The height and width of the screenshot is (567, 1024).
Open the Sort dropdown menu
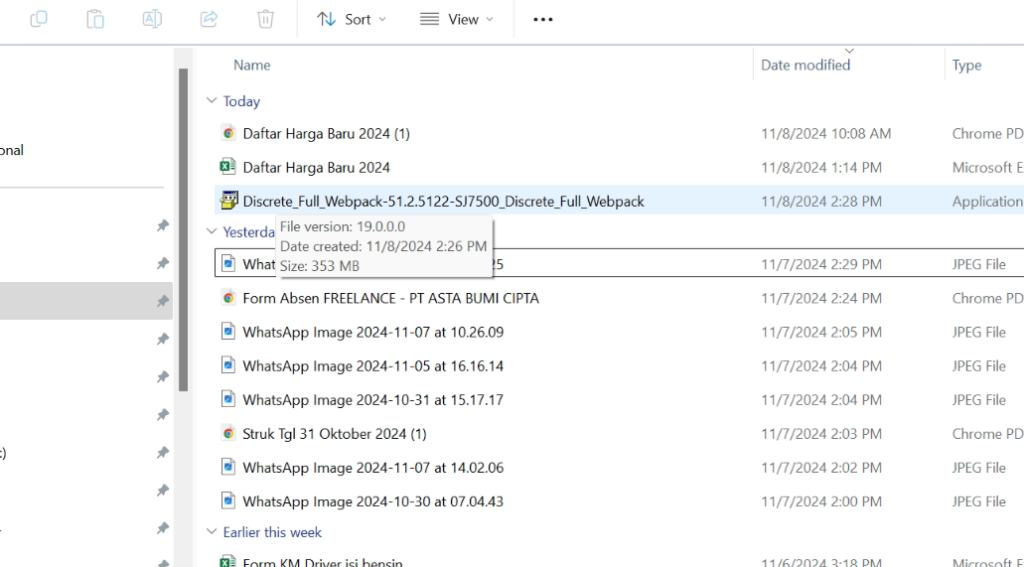(x=351, y=19)
